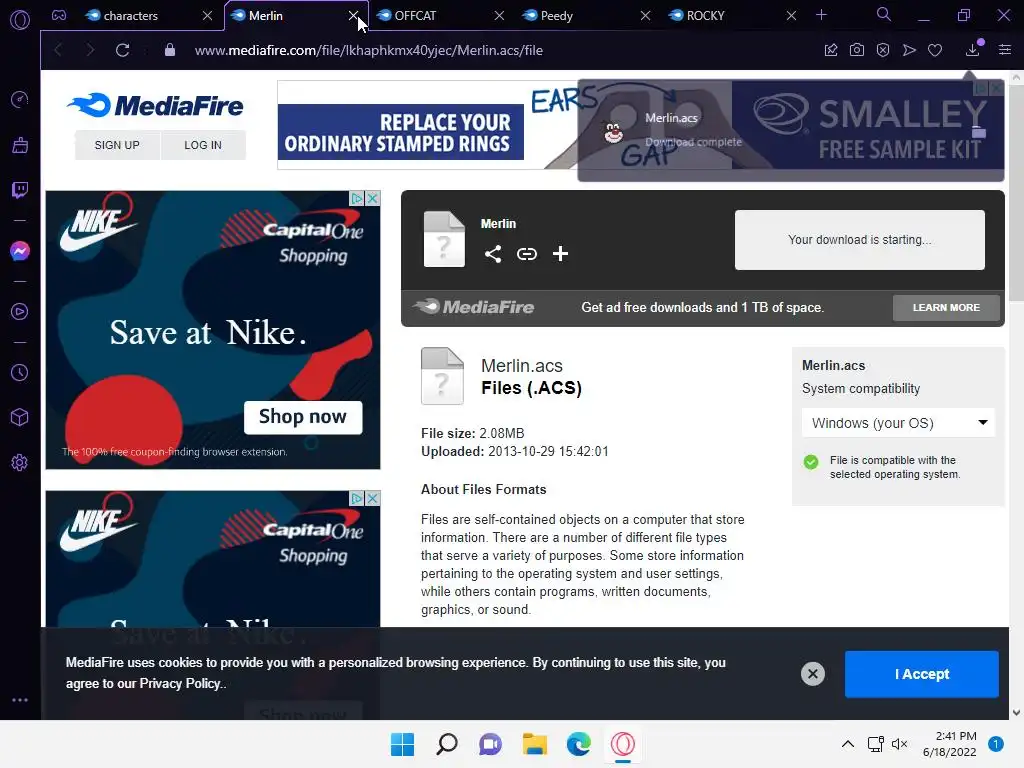The image size is (1024, 768).
Task: Go forward to next page
Action: pyautogui.click(x=90, y=50)
